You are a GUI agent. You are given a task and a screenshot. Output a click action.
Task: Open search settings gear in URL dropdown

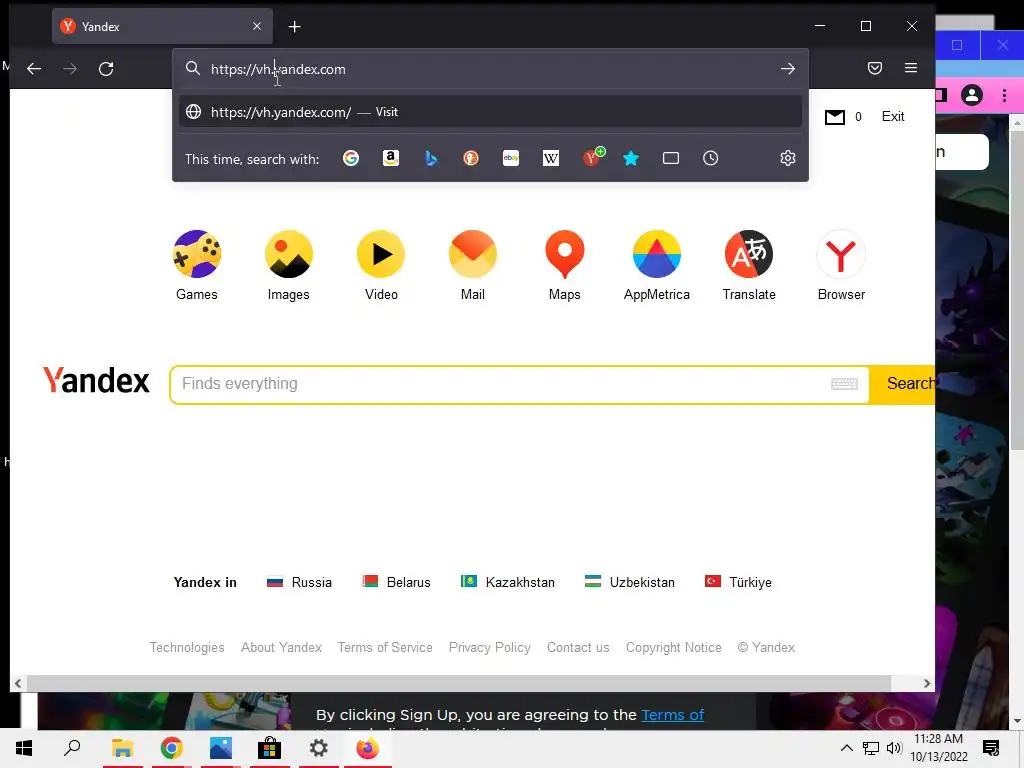pyautogui.click(x=788, y=158)
